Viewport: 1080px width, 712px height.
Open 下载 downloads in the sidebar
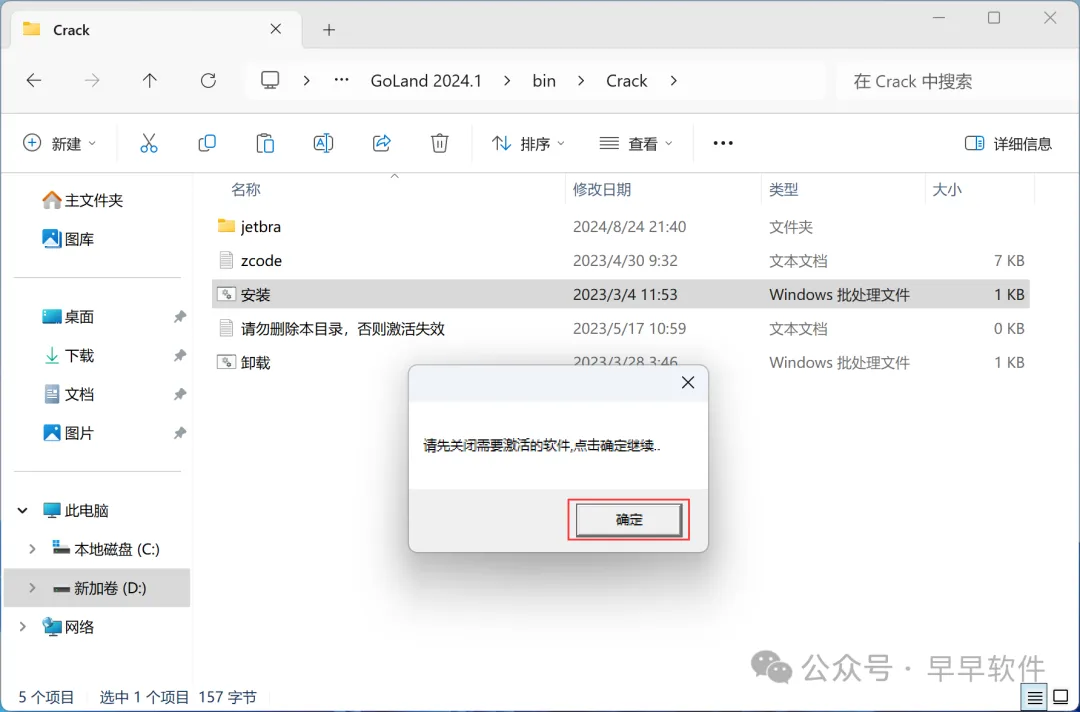pyautogui.click(x=68, y=355)
